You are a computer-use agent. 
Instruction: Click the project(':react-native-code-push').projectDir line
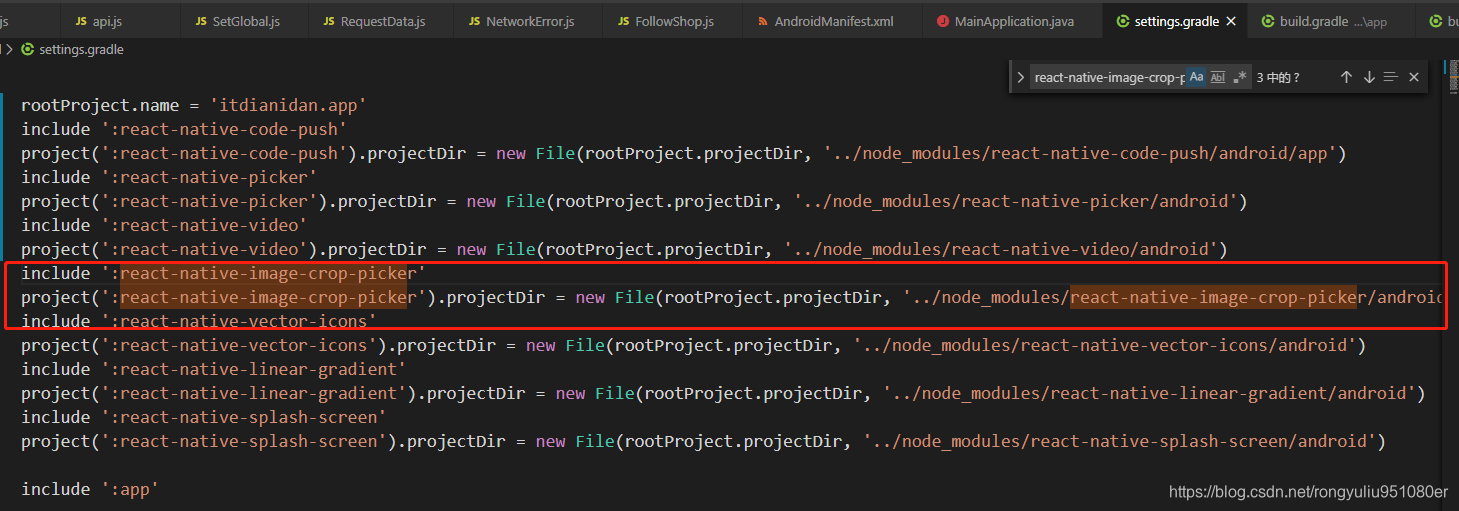(x=684, y=153)
